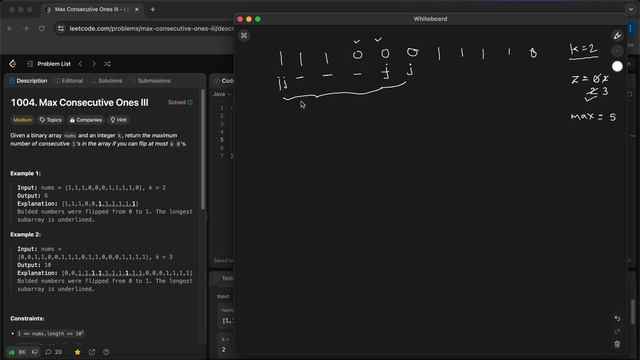Undo the last Whiteboard stroke
640x360 pixels.
point(617,318)
